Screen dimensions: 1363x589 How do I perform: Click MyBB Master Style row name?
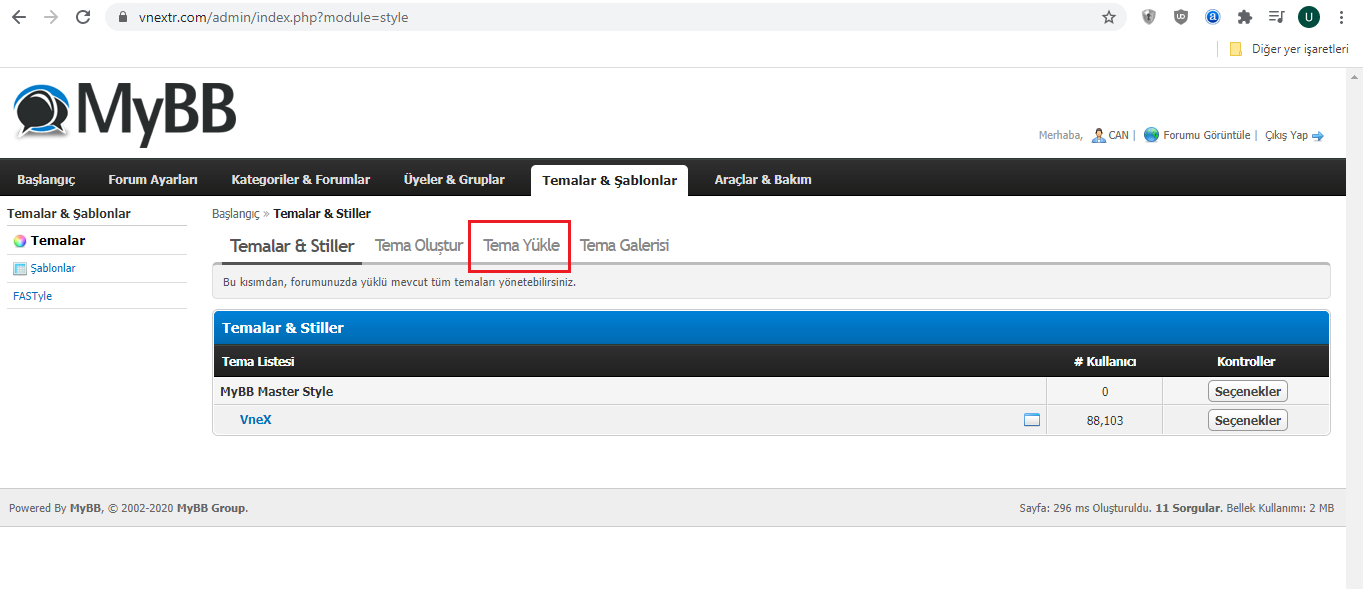pos(277,392)
